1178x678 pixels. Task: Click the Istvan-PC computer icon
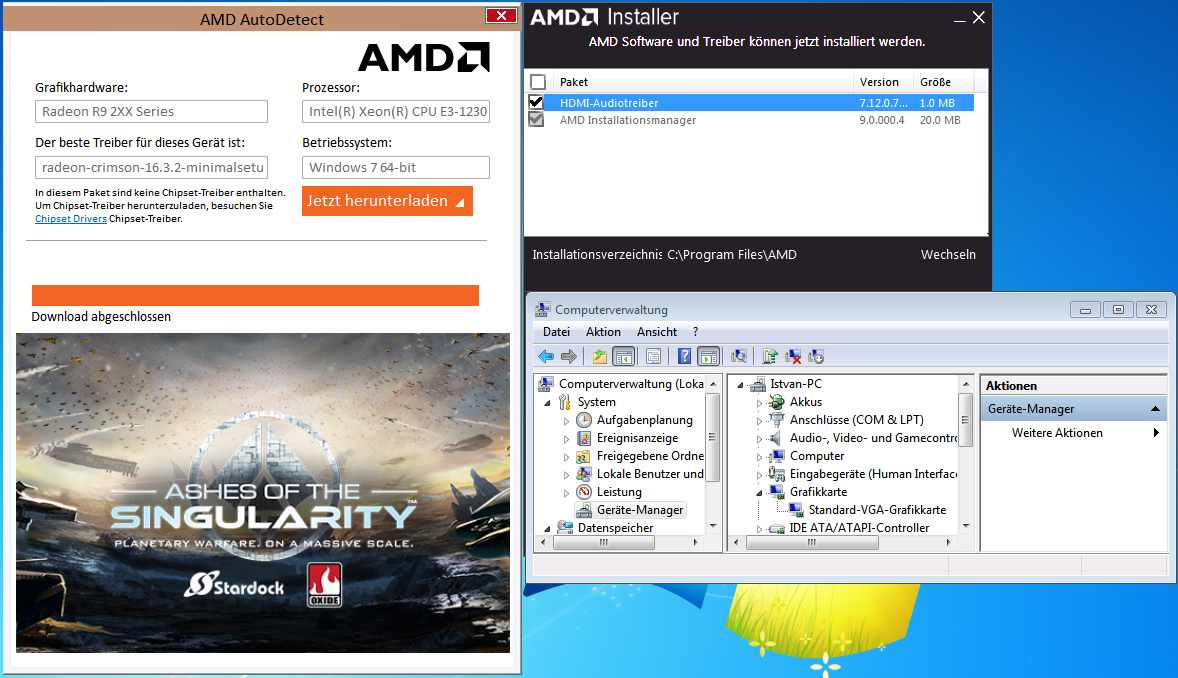click(757, 384)
